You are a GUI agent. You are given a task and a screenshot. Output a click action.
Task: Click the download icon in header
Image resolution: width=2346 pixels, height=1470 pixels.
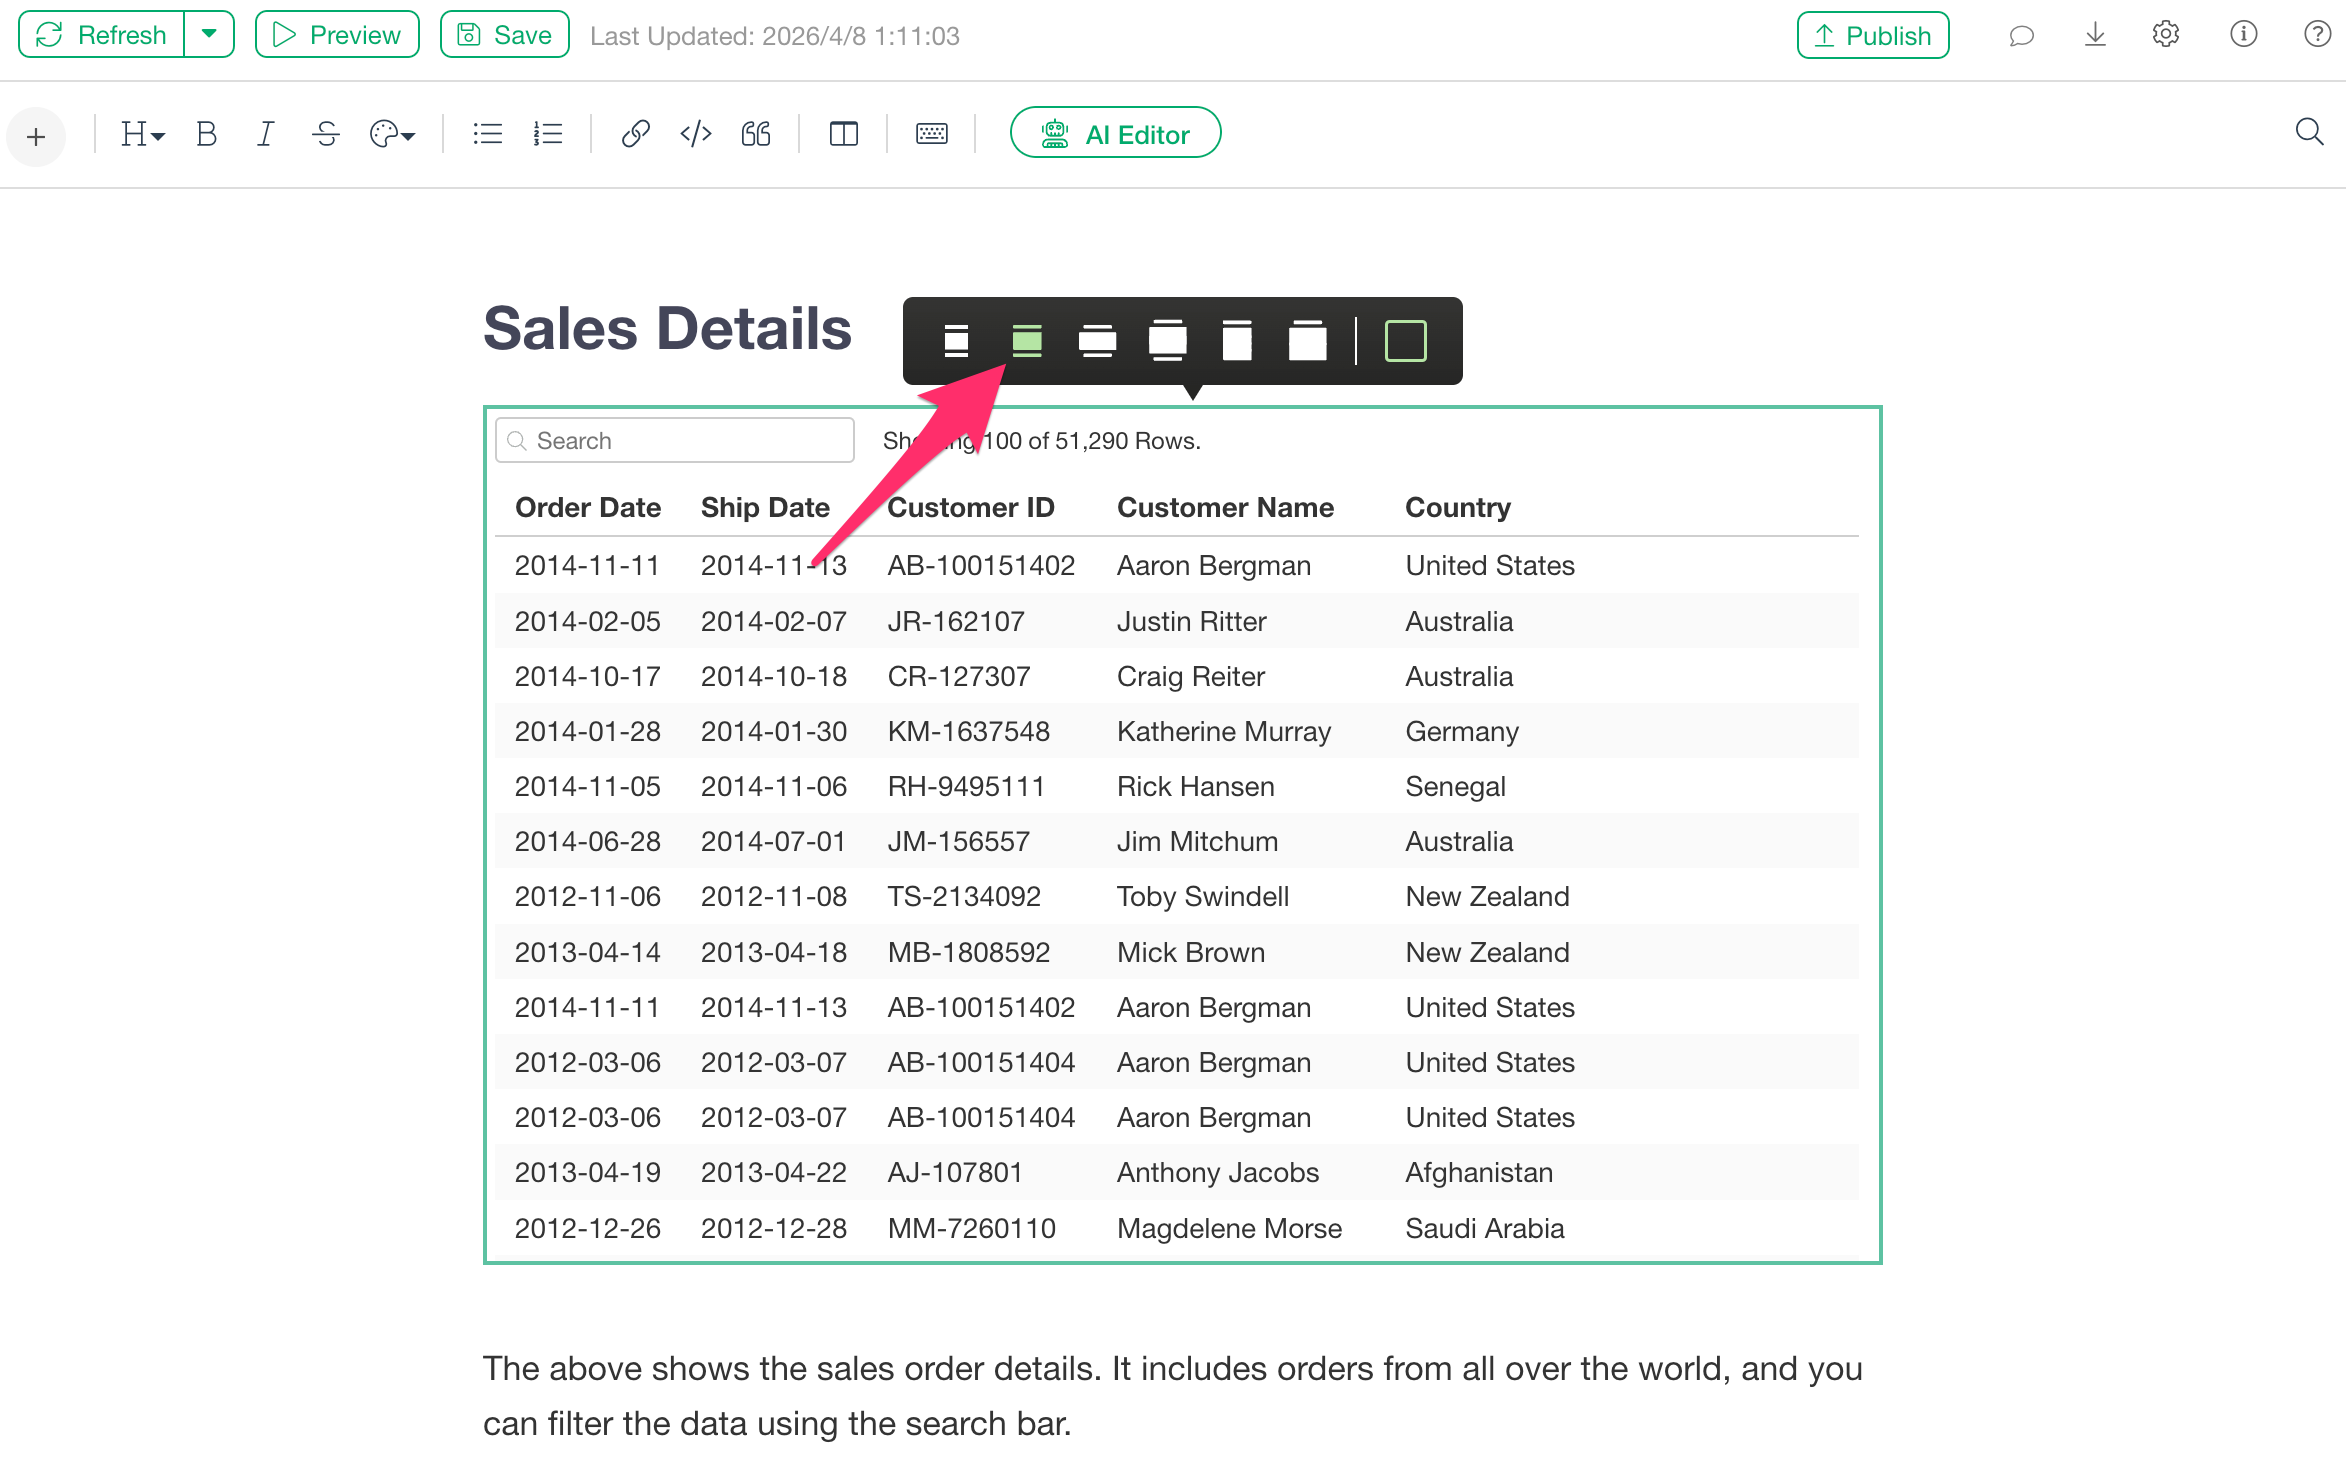(2095, 36)
